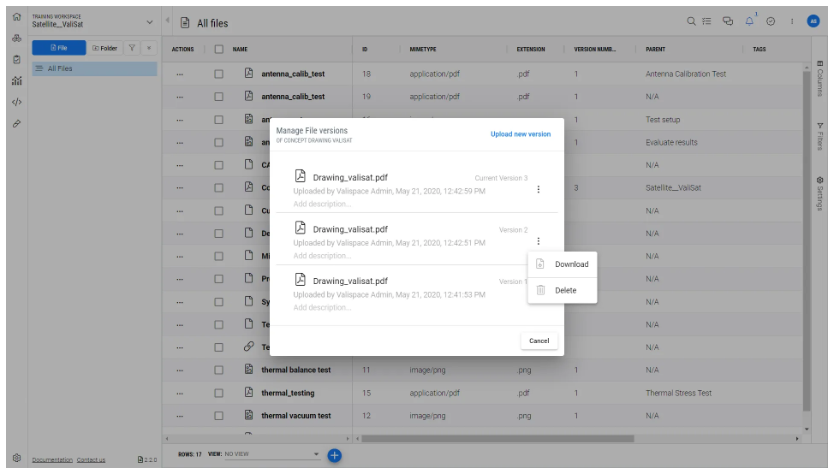Expand the Satellite__ValiSat workspace dropdown

(x=150, y=22)
